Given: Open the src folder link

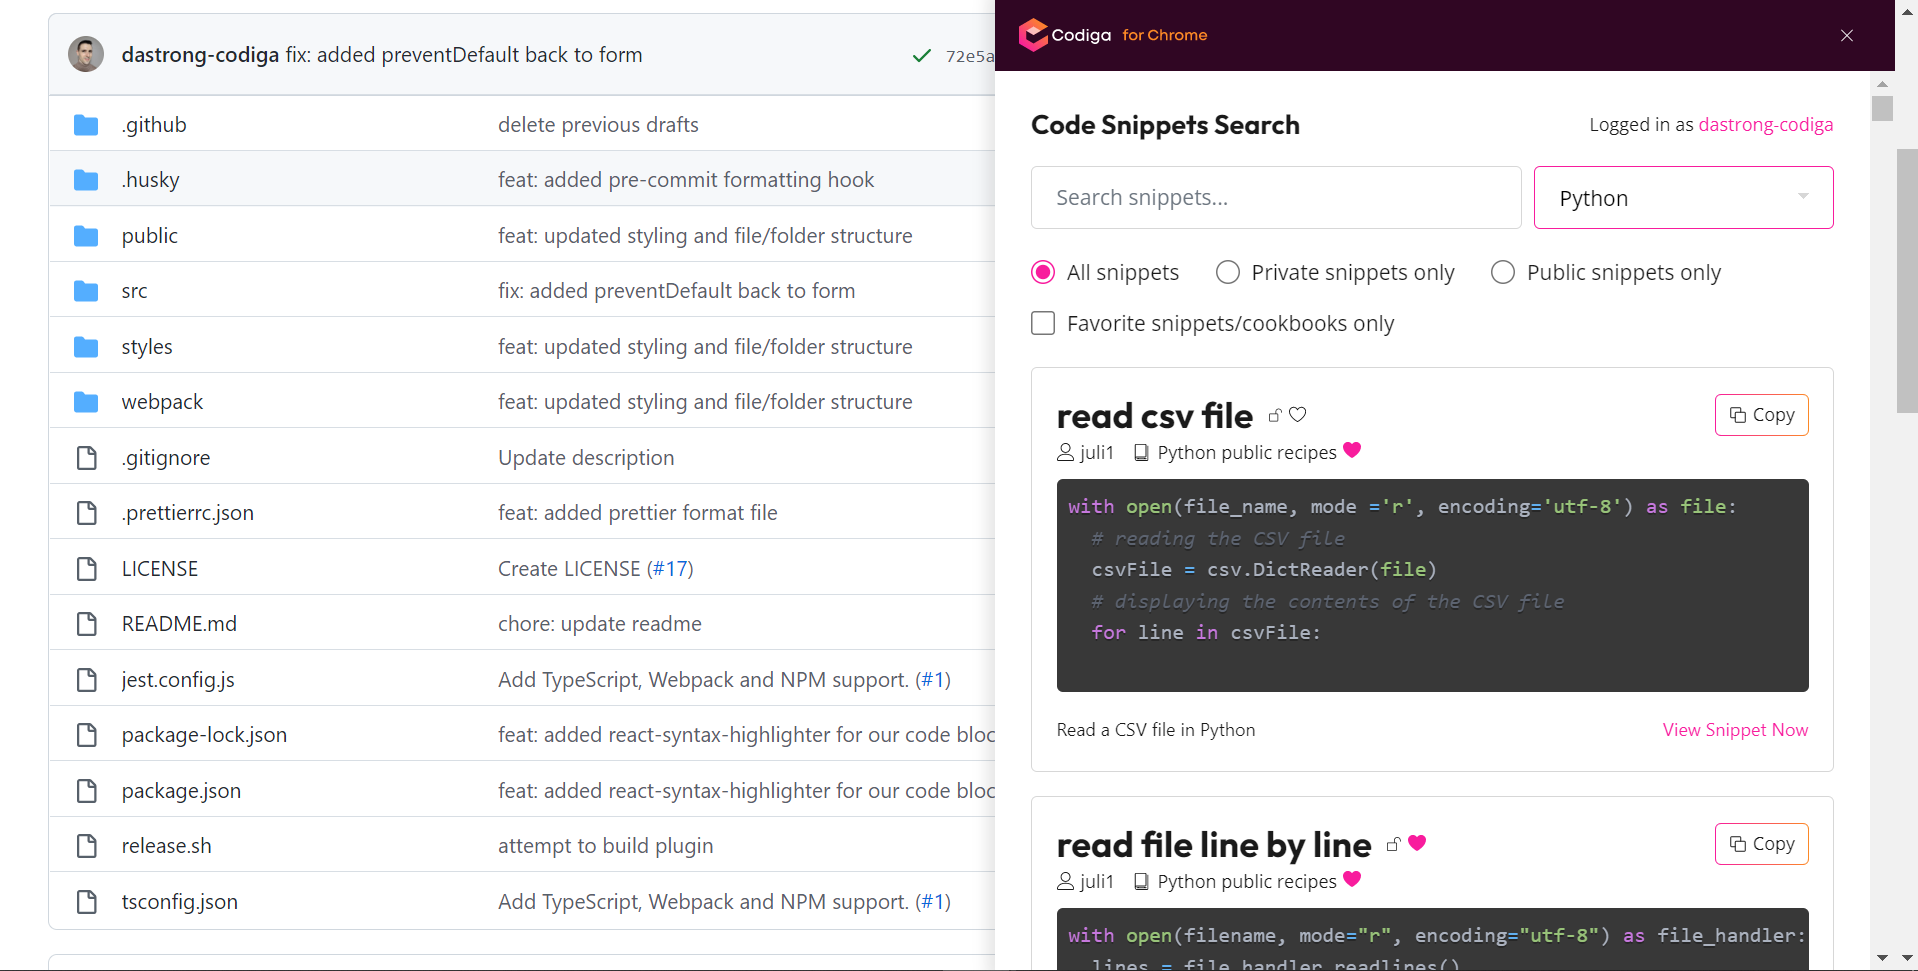Looking at the screenshot, I should pos(134,291).
